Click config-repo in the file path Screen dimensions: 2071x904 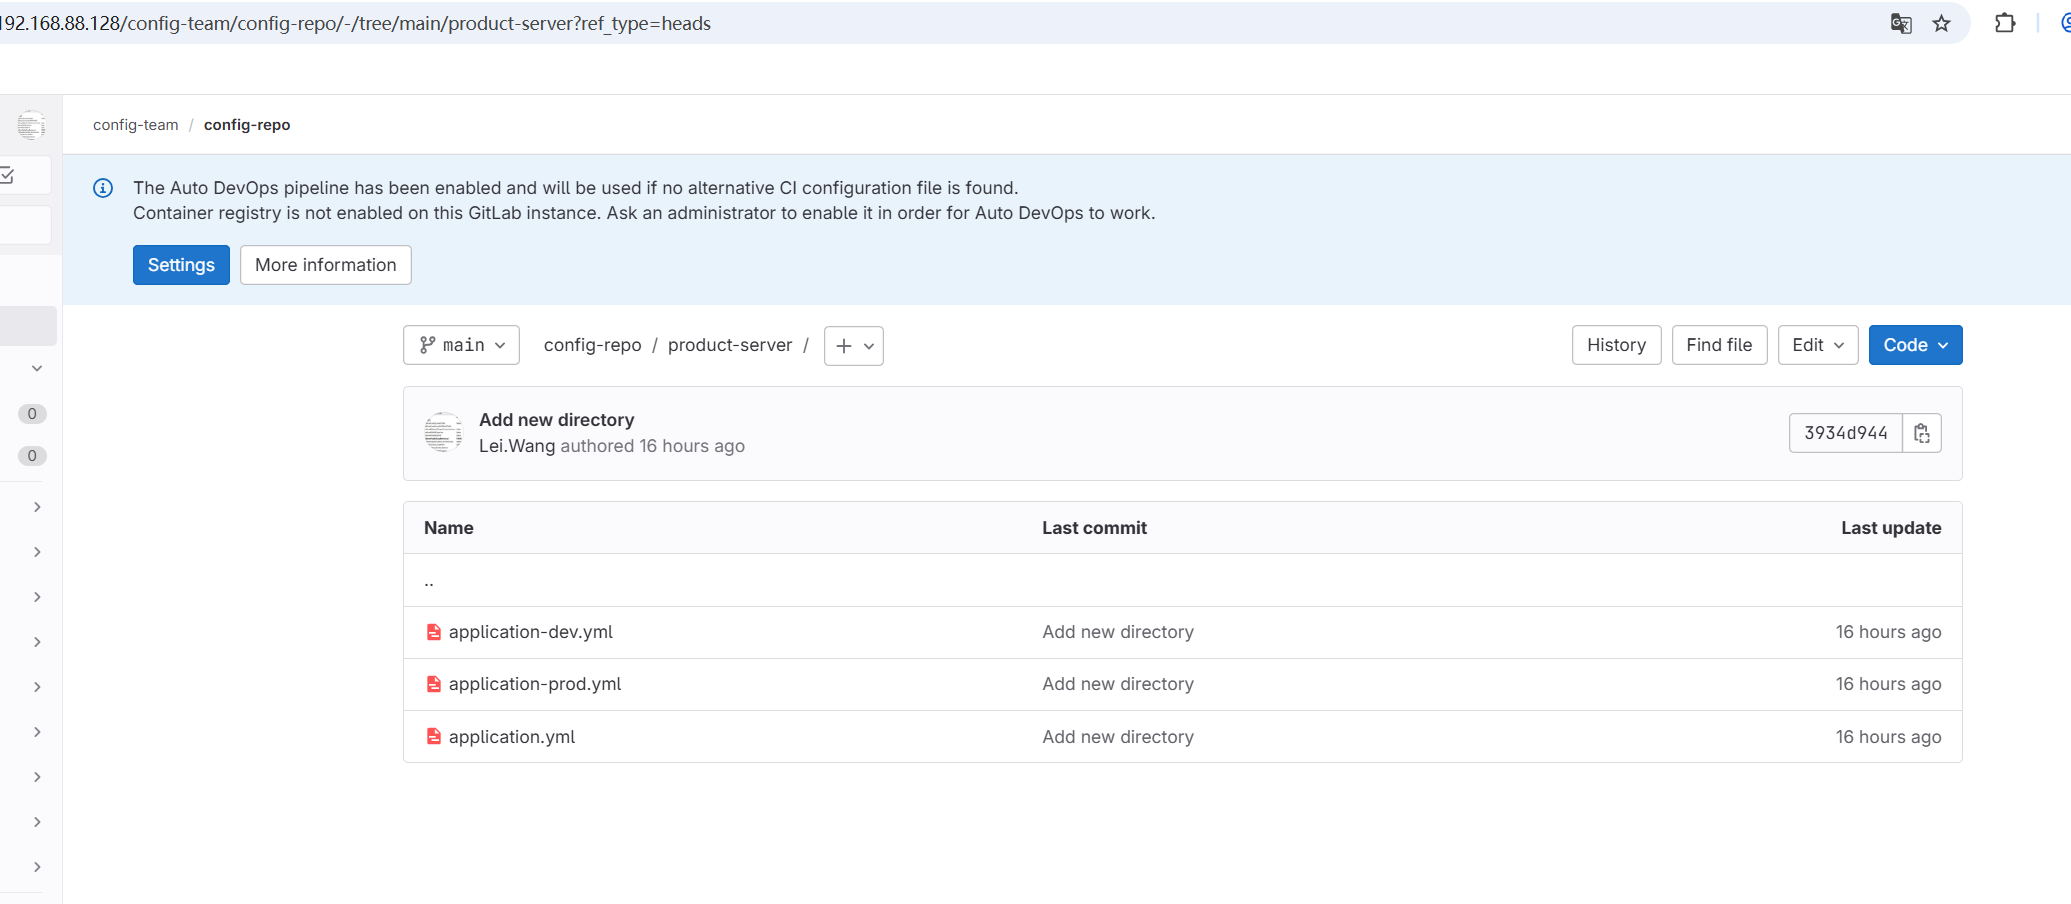(x=592, y=345)
